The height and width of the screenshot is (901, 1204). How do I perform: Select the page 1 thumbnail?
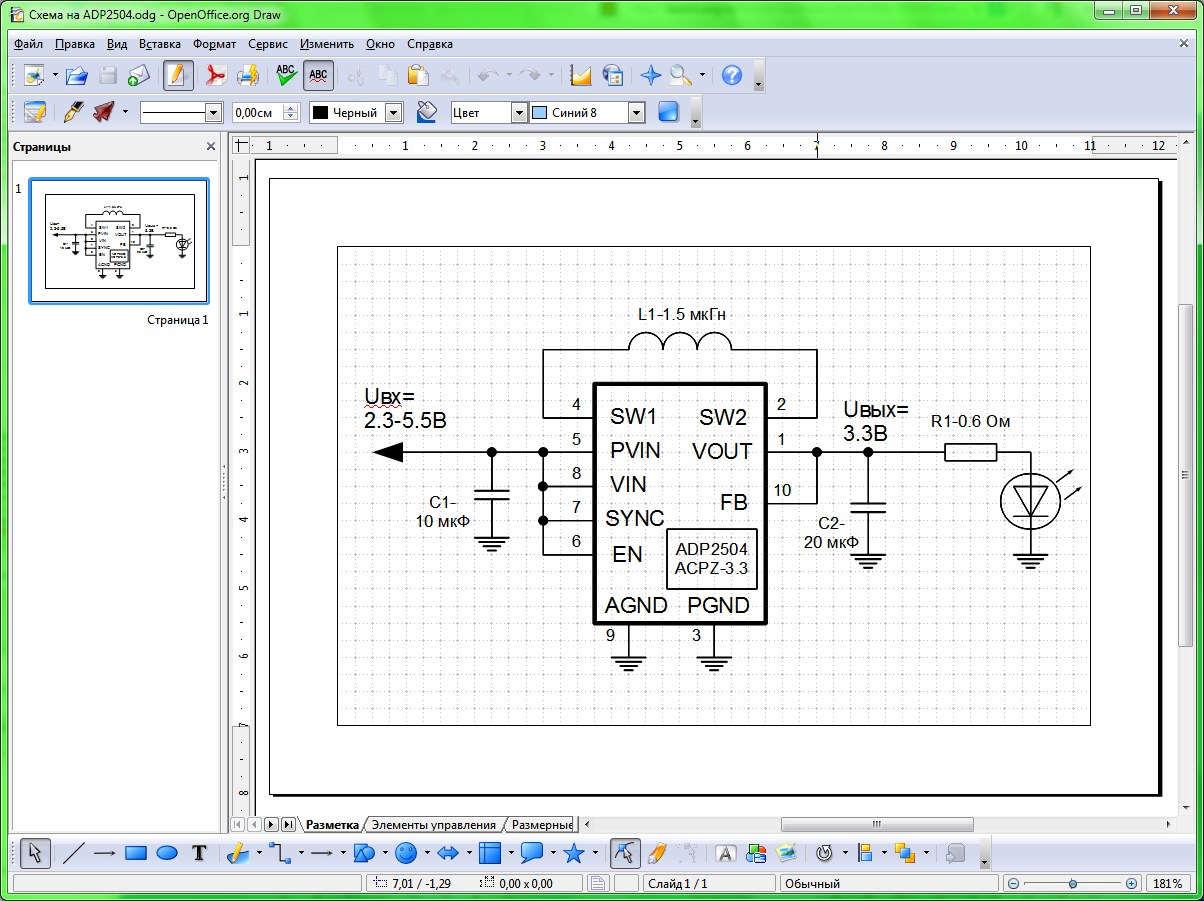coord(119,241)
